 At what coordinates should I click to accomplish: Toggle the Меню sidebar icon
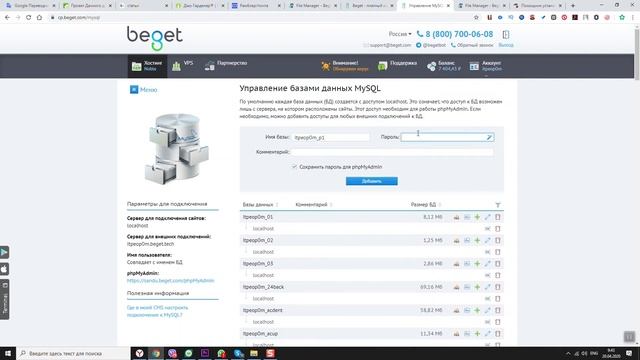coord(134,89)
